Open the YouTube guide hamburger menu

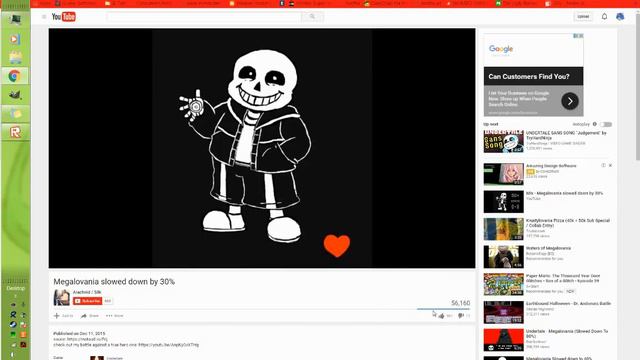tap(44, 17)
